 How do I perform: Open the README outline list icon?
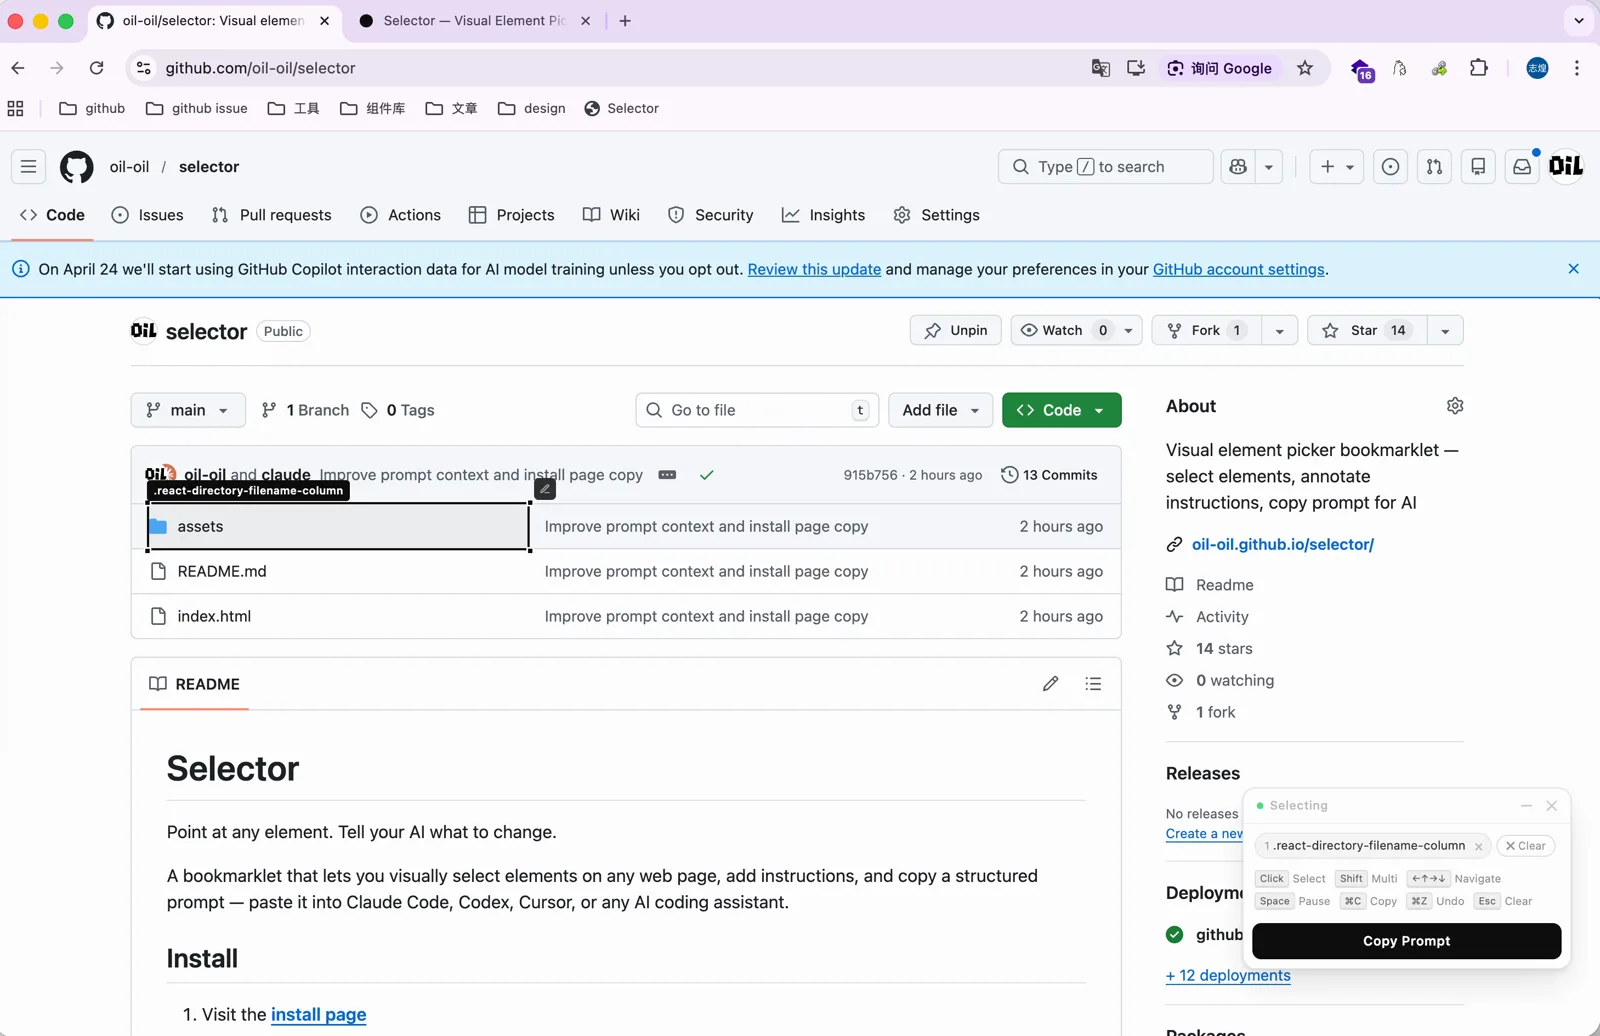[x=1093, y=684]
